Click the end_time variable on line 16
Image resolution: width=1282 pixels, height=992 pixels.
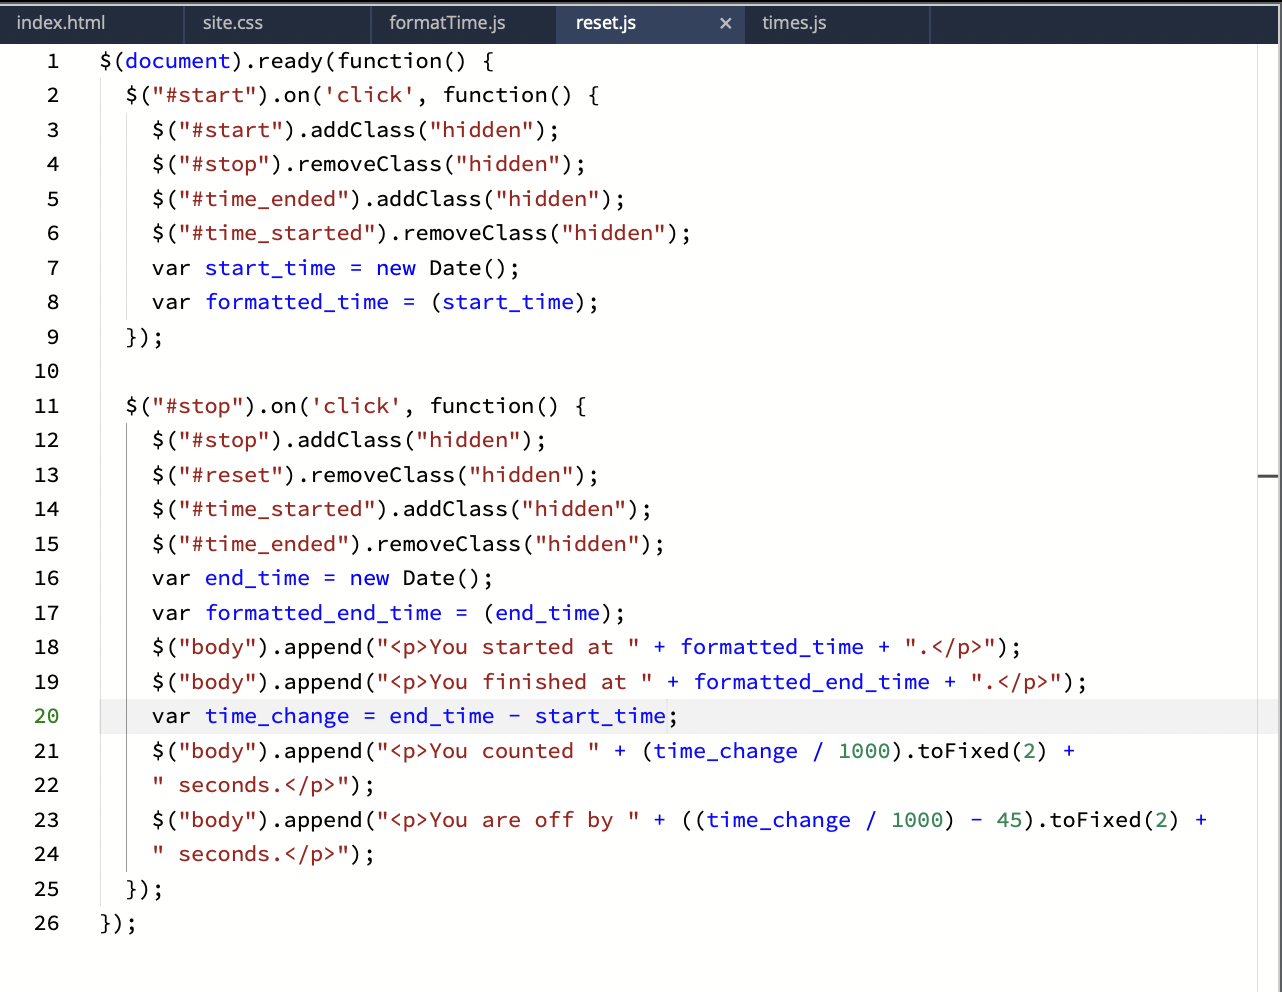257,578
